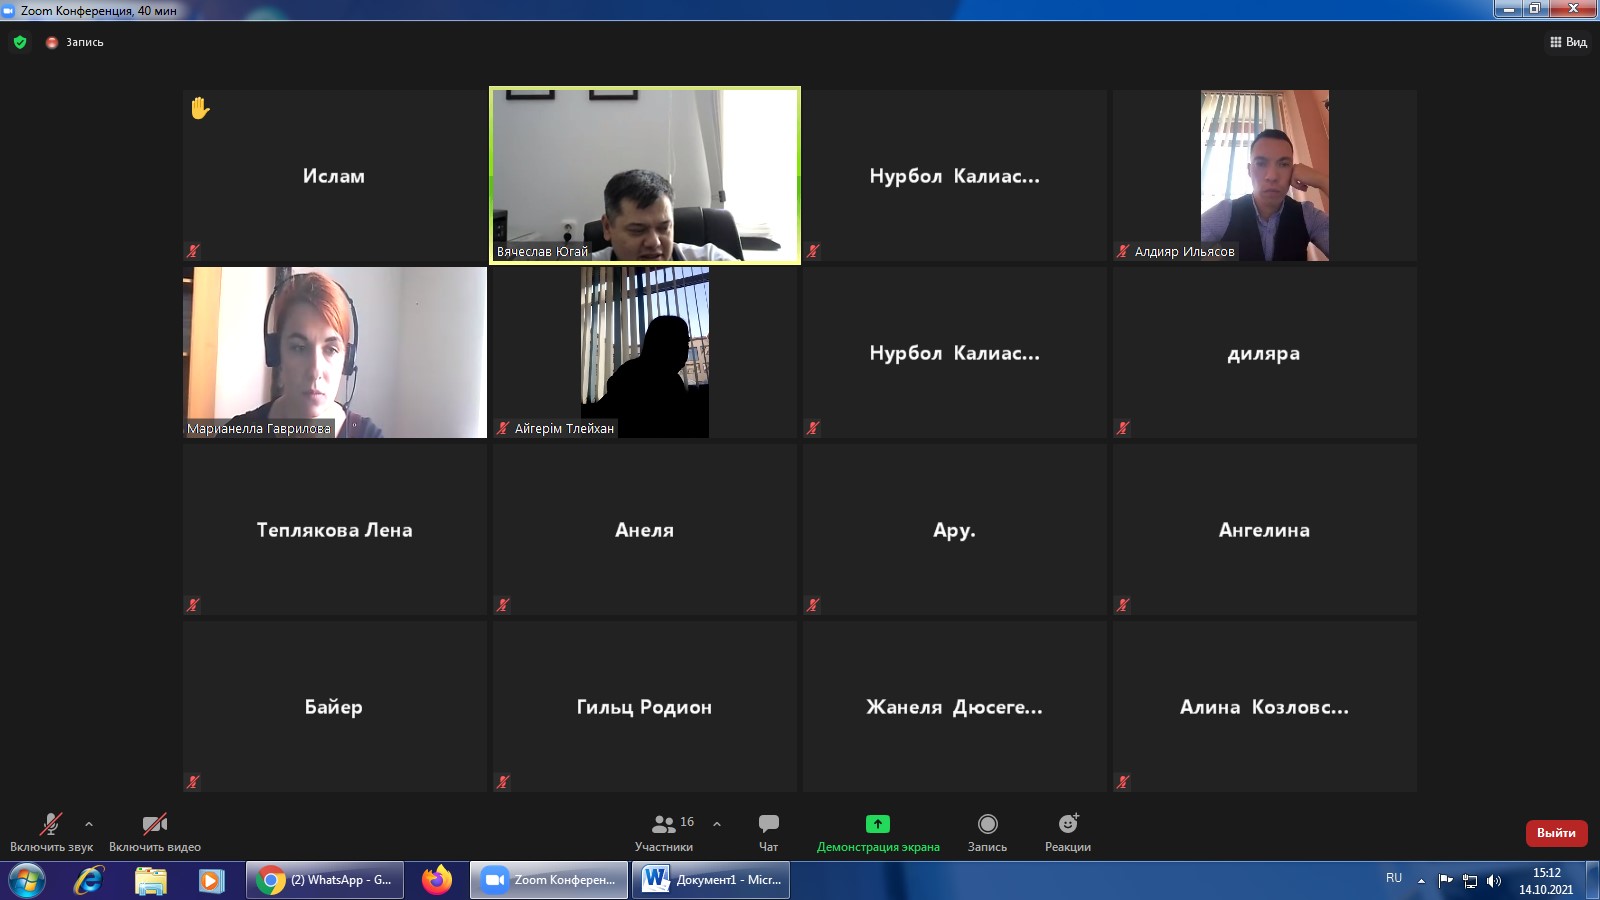The width and height of the screenshot is (1600, 900).
Task: Select Марианелла Гаврилова video tile
Action: coord(335,352)
